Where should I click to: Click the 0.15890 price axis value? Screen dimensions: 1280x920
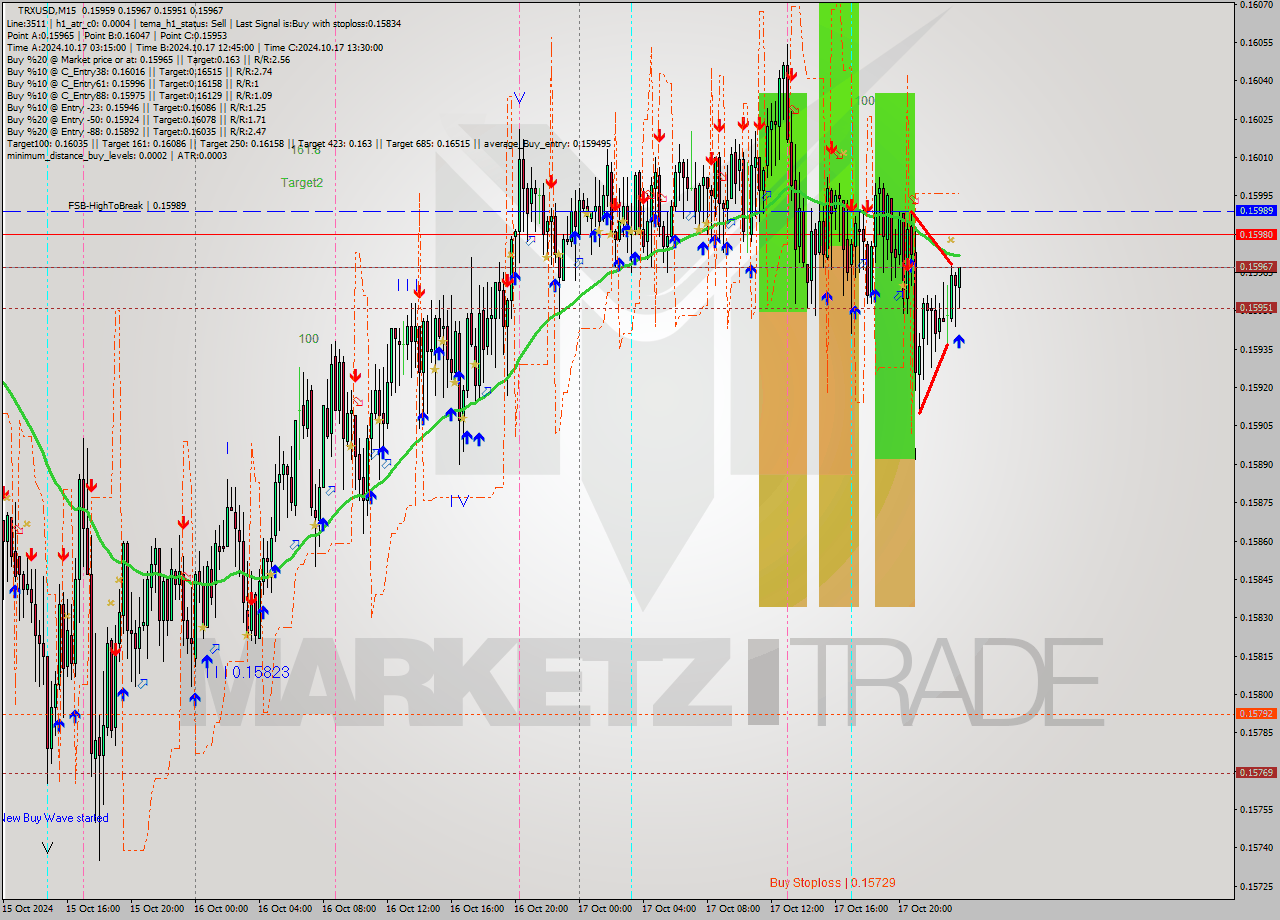point(1256,465)
